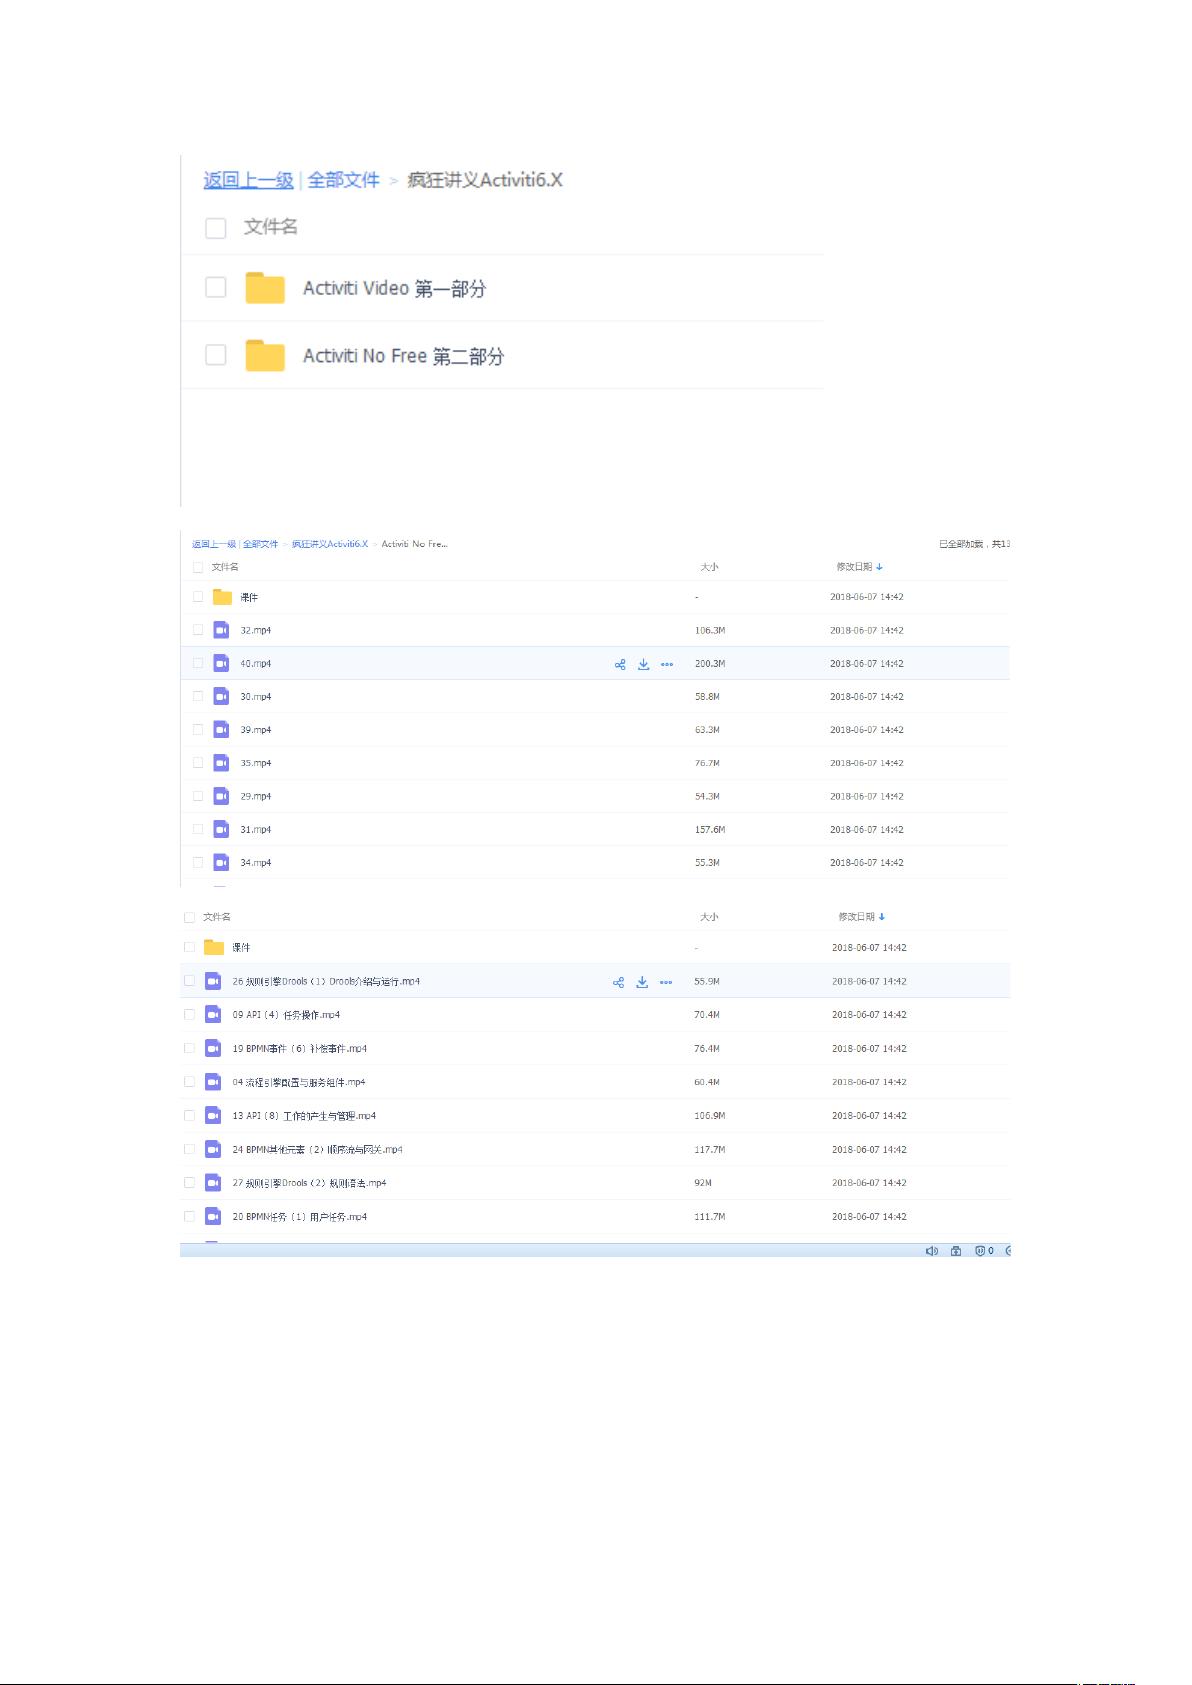The image size is (1192, 1685).
Task: Check the box for 20 BPMN任务（1）用户任务.mp4
Action: (x=189, y=1216)
